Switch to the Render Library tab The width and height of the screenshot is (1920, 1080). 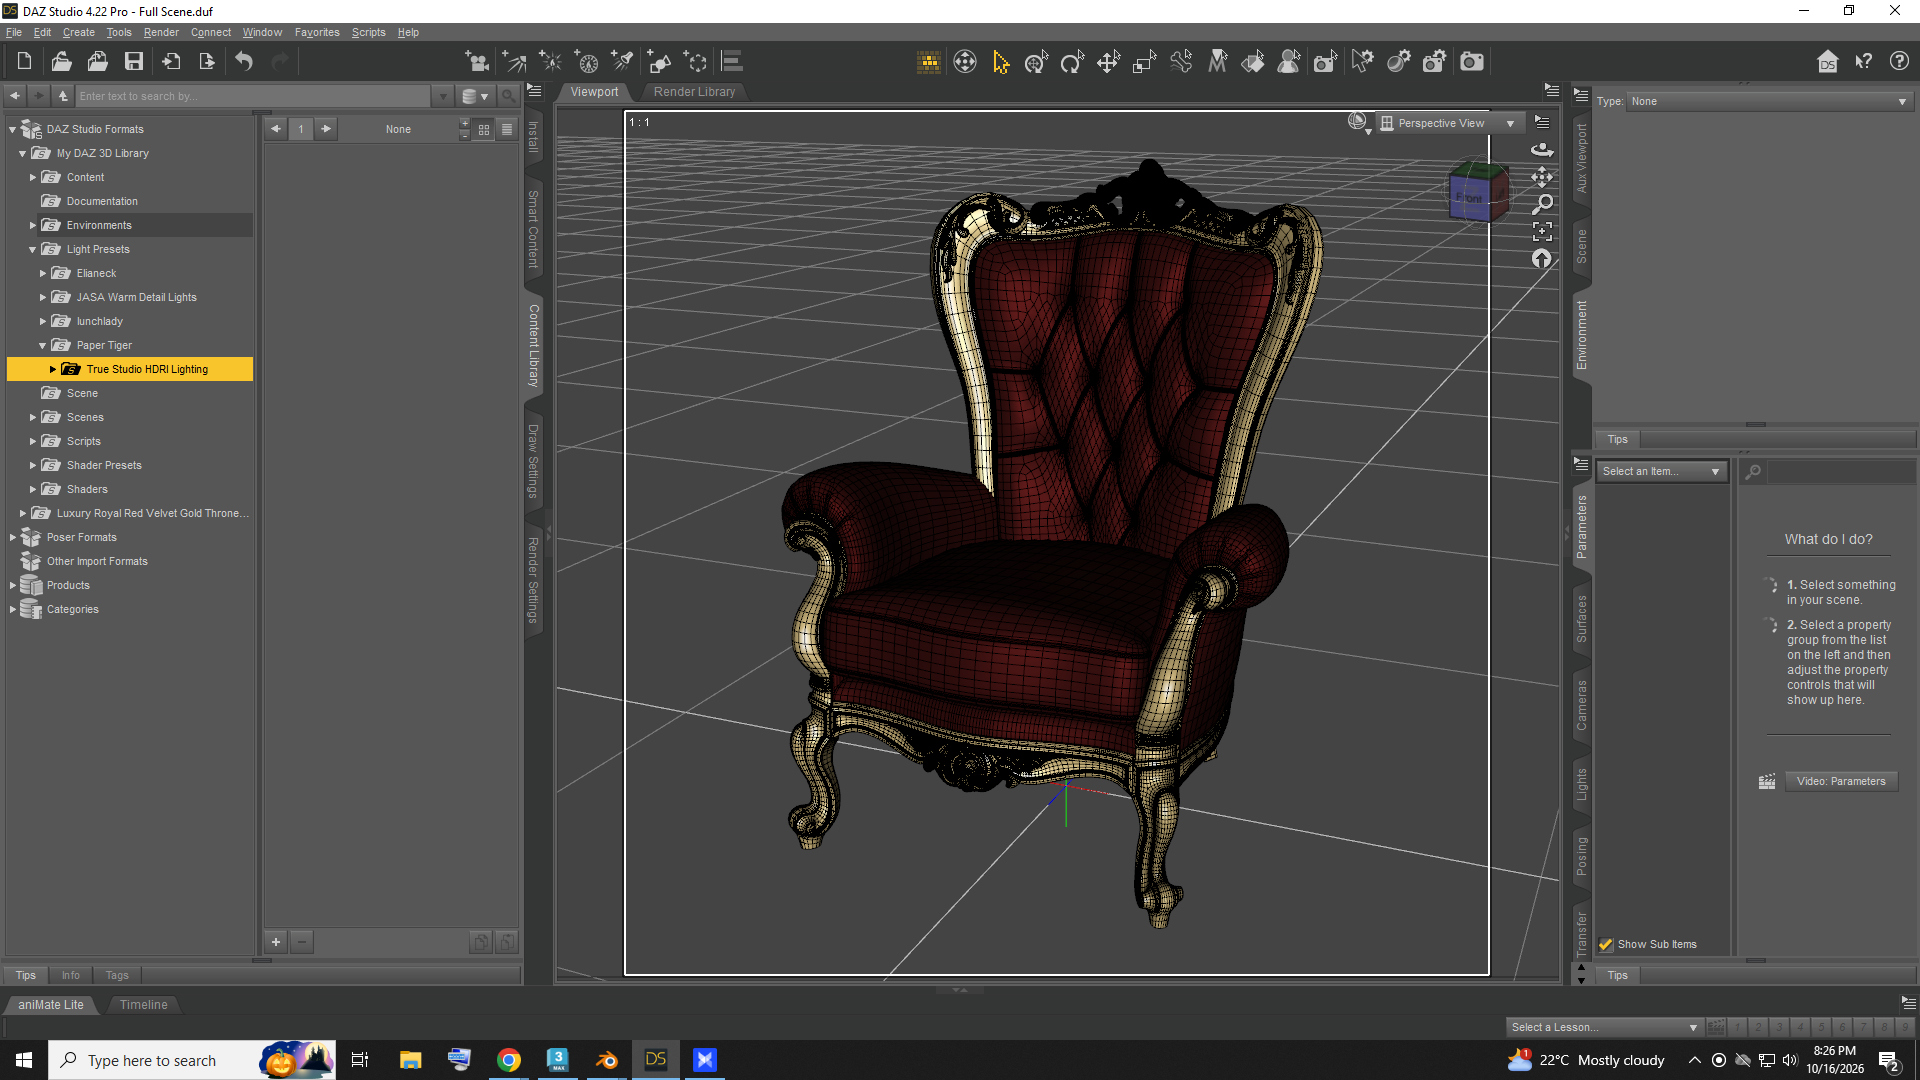(x=694, y=92)
